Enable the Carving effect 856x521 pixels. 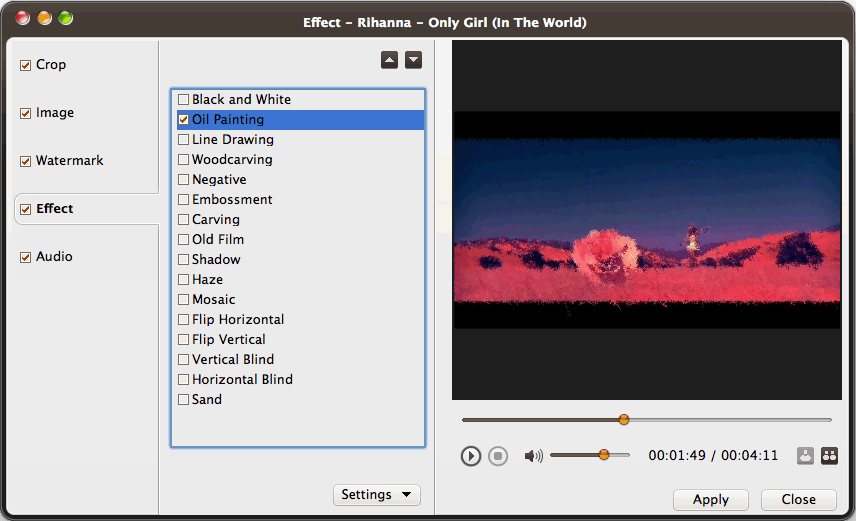click(183, 220)
